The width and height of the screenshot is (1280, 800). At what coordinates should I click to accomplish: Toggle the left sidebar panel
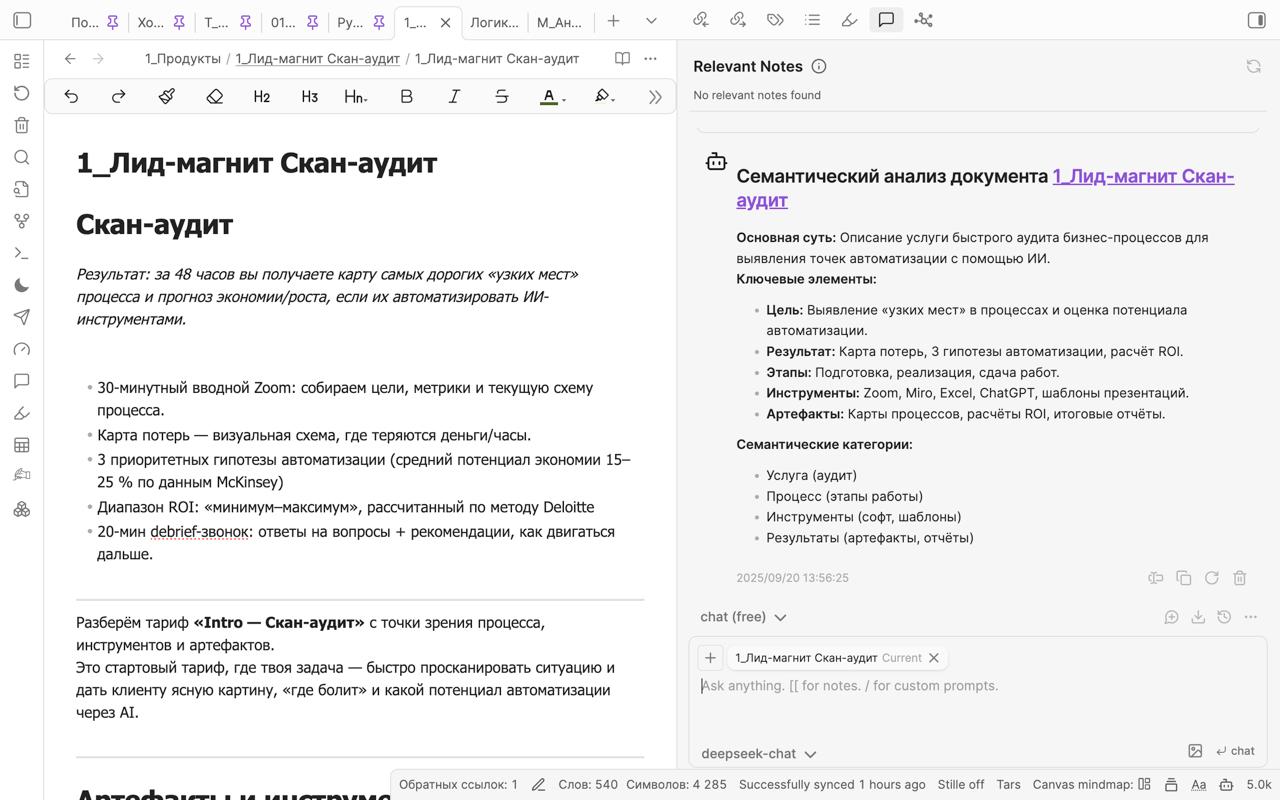pyautogui.click(x=22, y=20)
